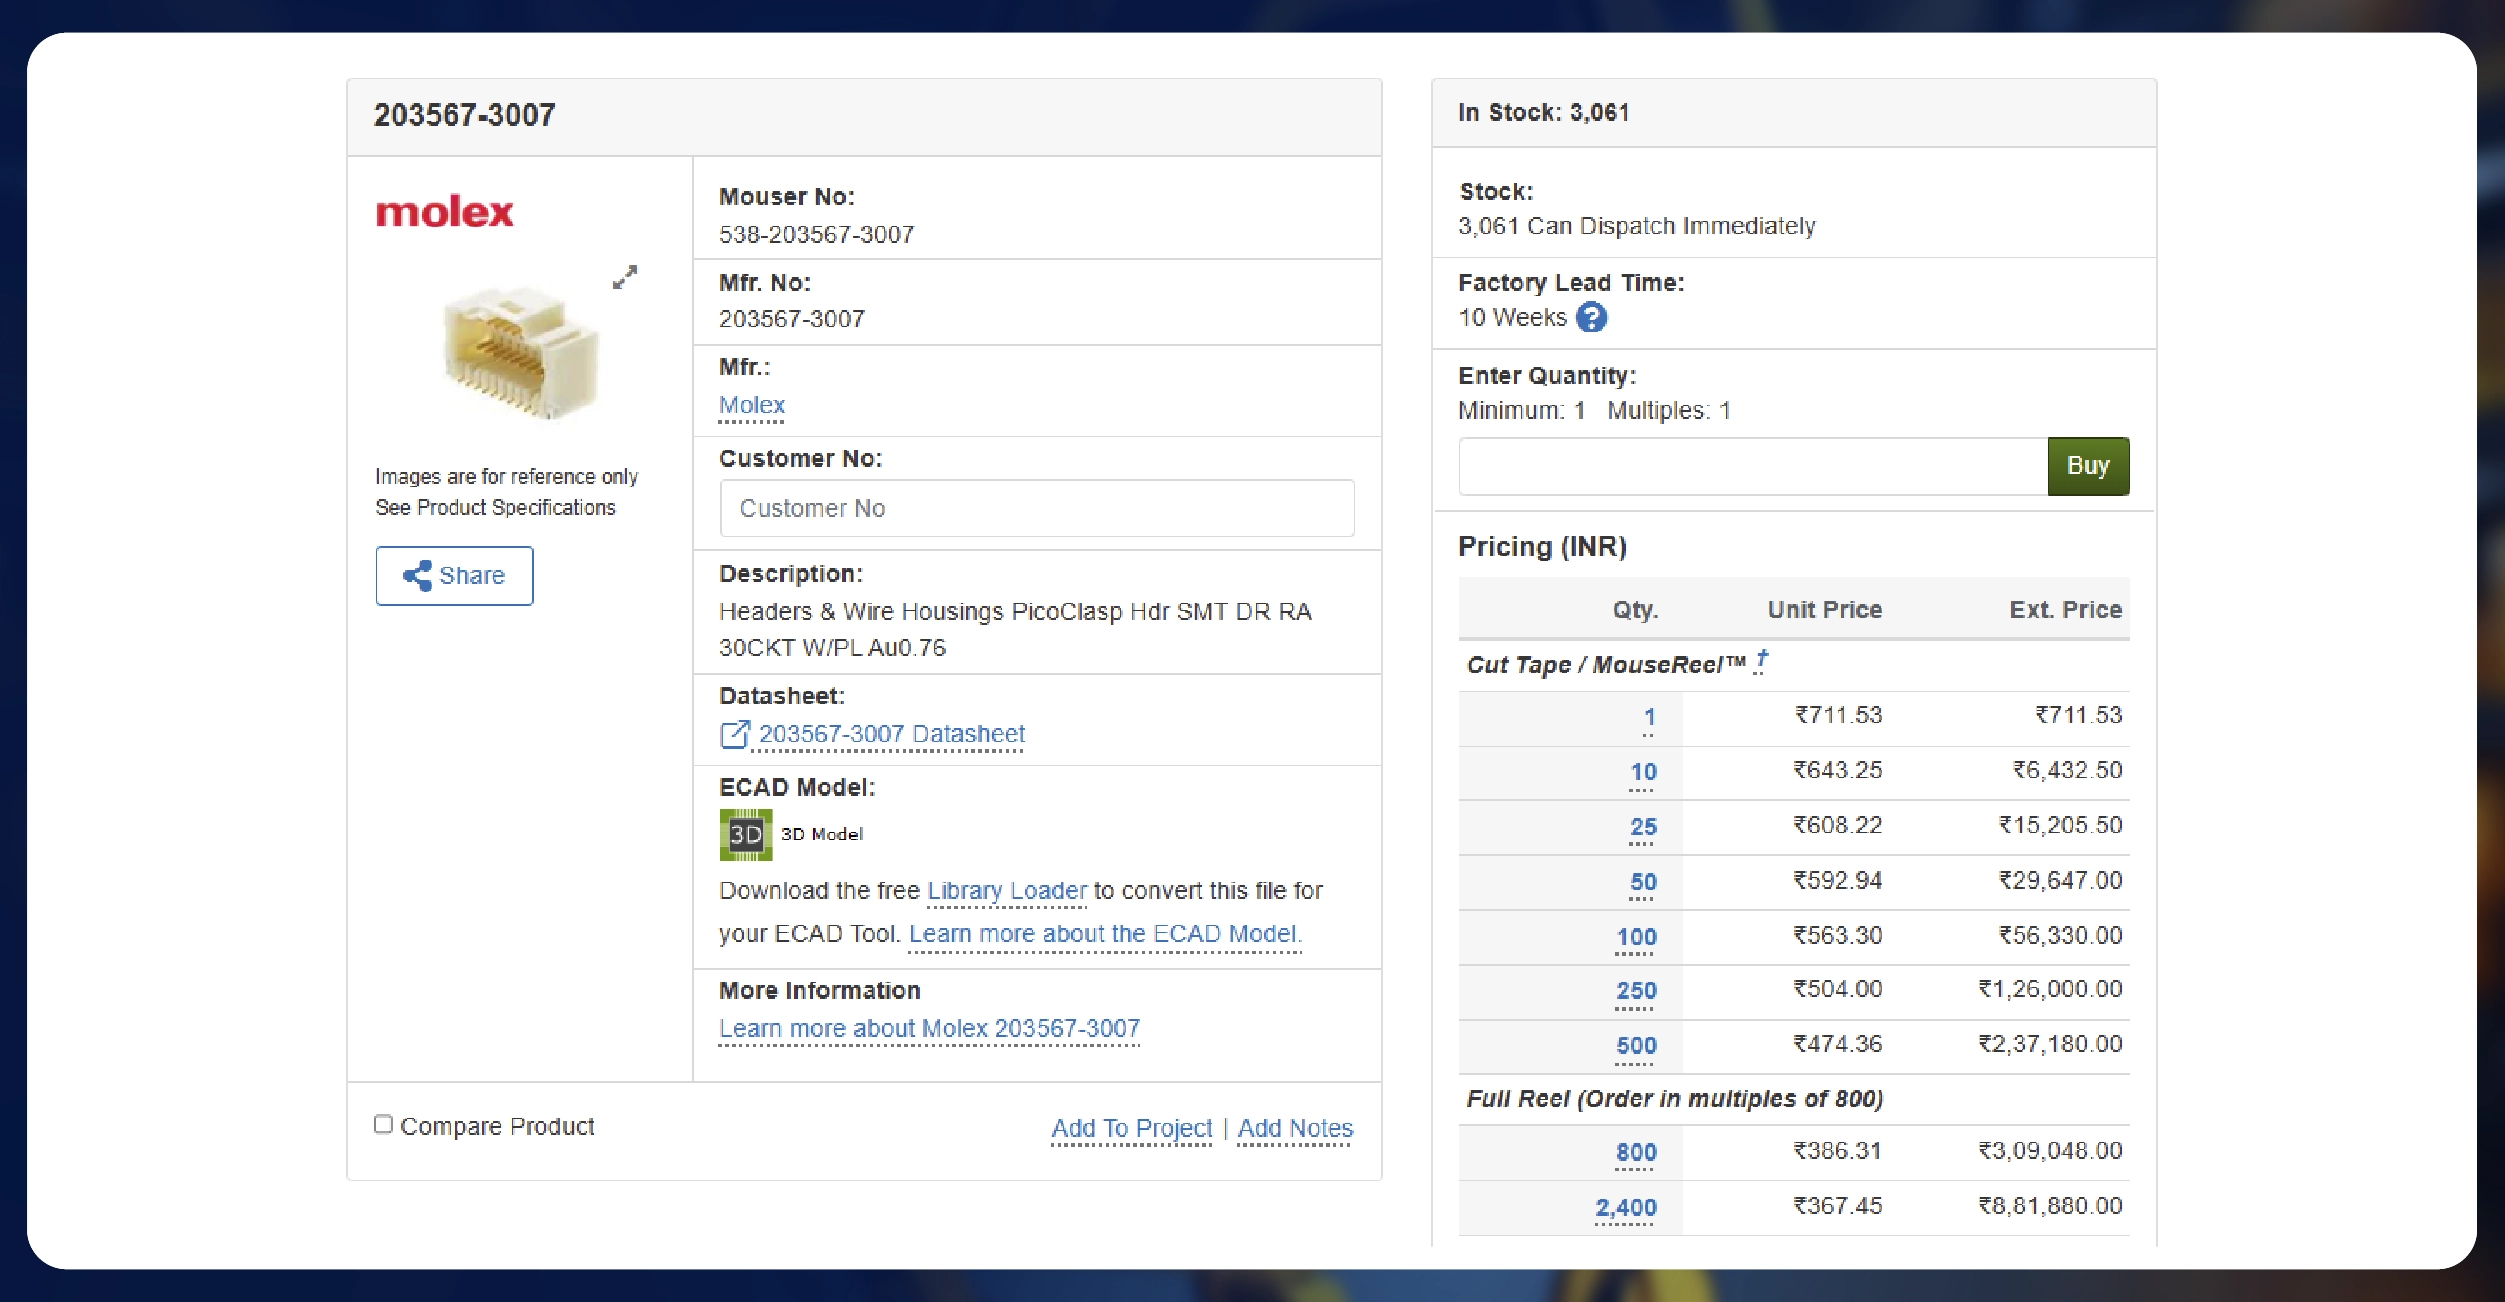2505x1302 pixels.
Task: Open the Share options
Action: pyautogui.click(x=453, y=575)
